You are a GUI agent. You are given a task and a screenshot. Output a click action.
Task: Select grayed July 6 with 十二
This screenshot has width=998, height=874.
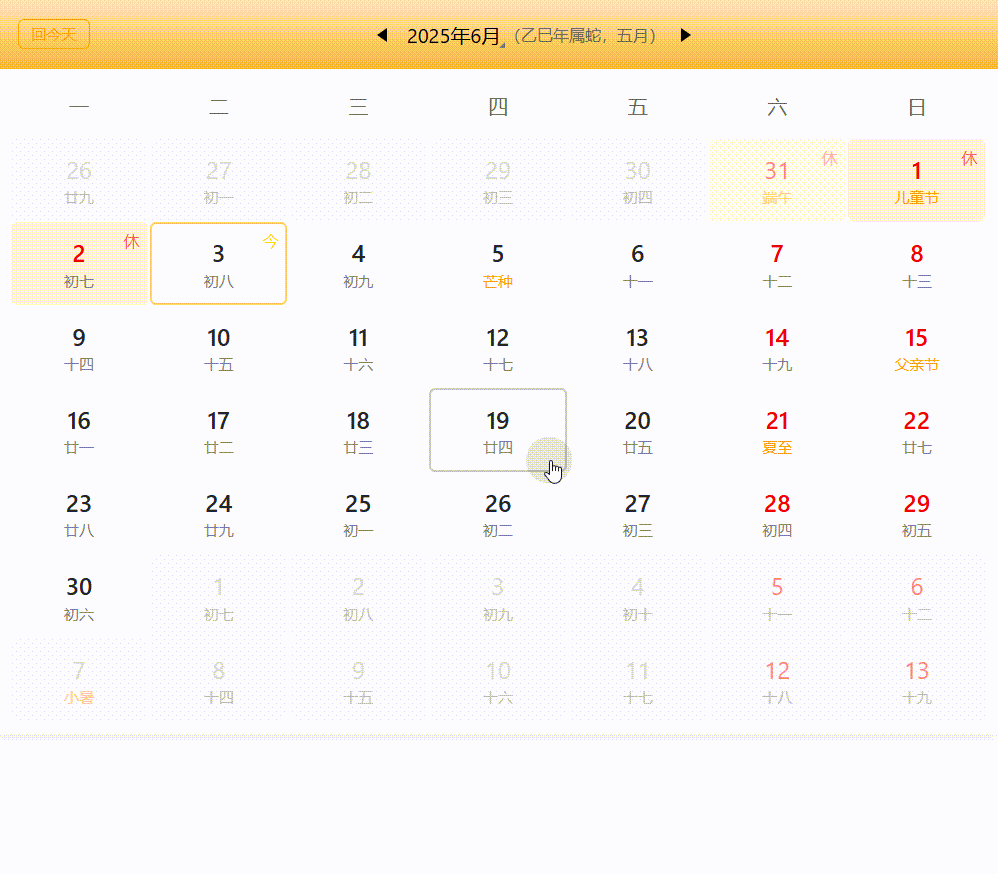pos(917,596)
